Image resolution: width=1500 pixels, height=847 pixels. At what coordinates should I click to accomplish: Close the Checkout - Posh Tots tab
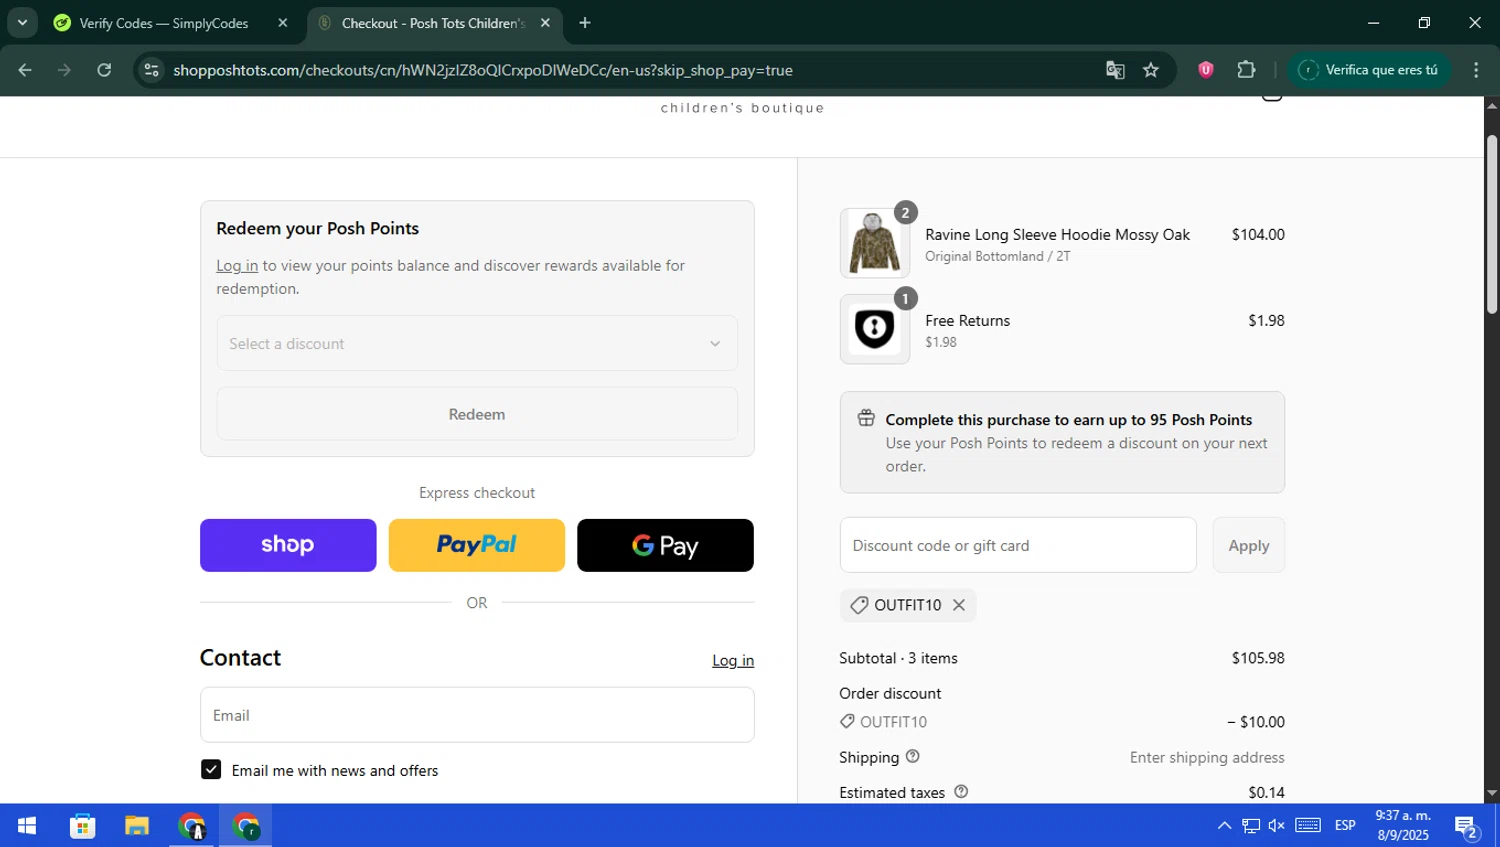click(x=545, y=23)
